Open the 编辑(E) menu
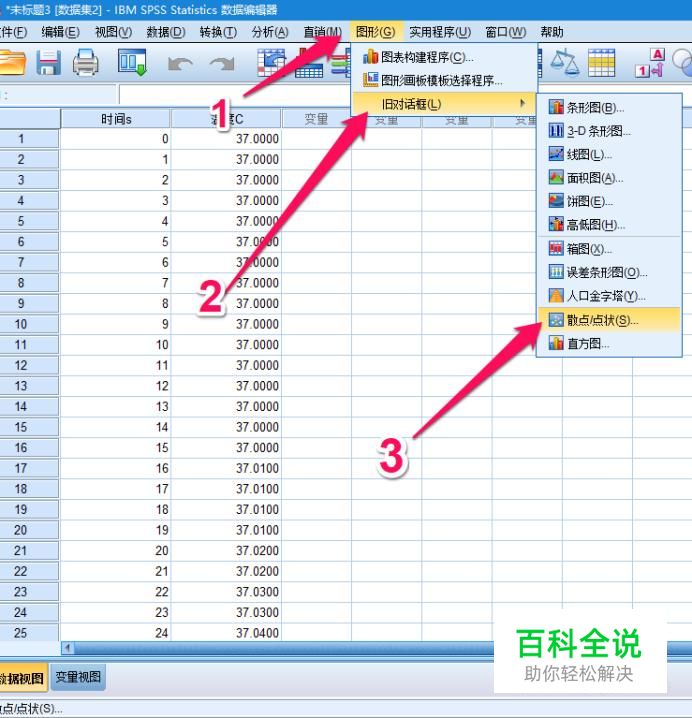The width and height of the screenshot is (692, 718). (60, 32)
